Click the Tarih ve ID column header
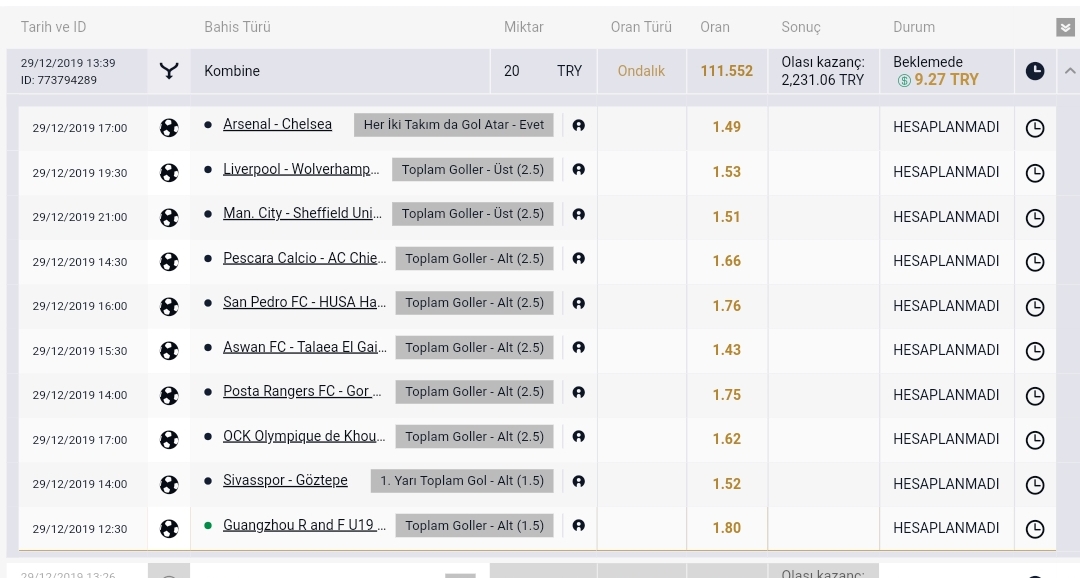 [x=53, y=27]
